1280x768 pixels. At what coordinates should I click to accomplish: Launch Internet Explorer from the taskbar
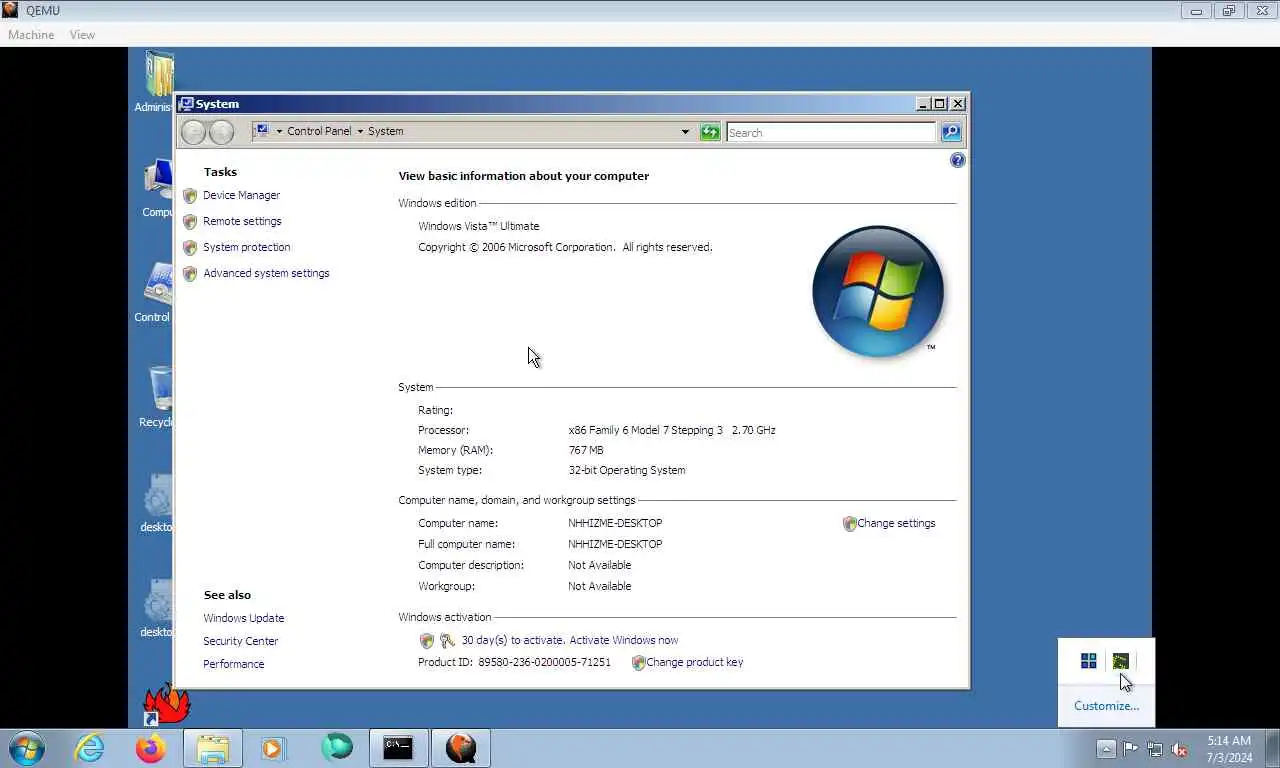coord(90,748)
